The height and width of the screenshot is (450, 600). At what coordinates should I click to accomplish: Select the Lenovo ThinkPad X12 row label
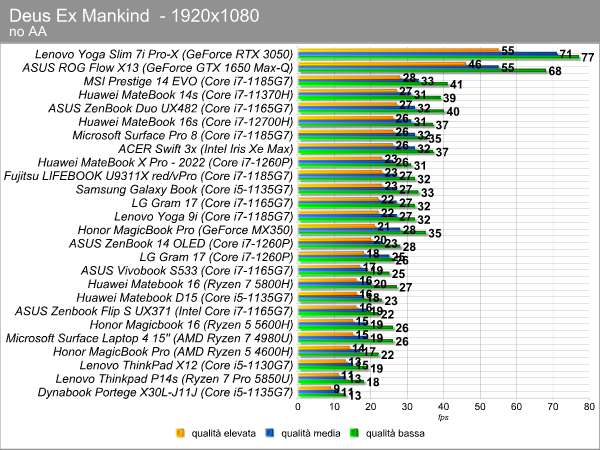pyautogui.click(x=186, y=365)
